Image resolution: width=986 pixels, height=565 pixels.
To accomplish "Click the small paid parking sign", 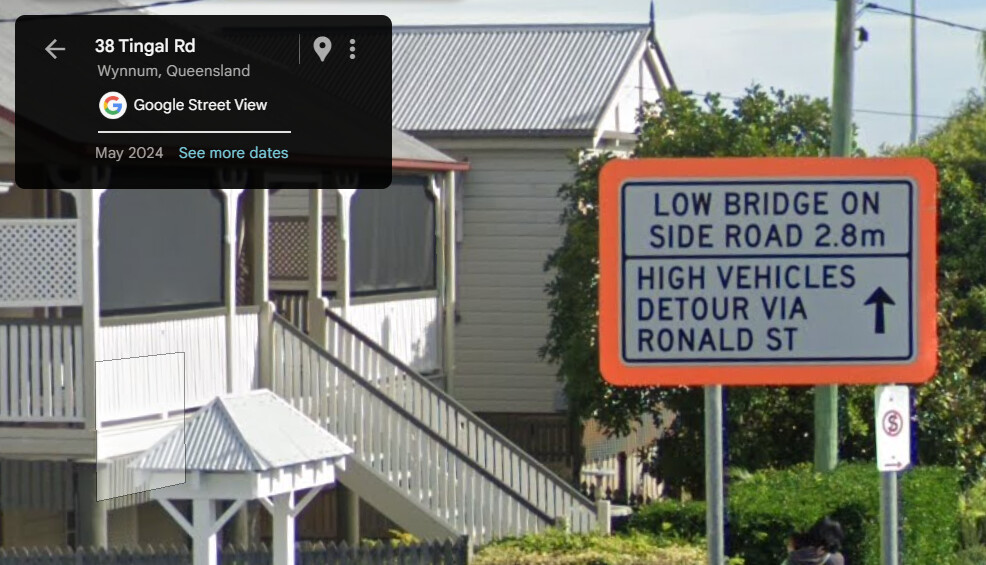I will (892, 428).
